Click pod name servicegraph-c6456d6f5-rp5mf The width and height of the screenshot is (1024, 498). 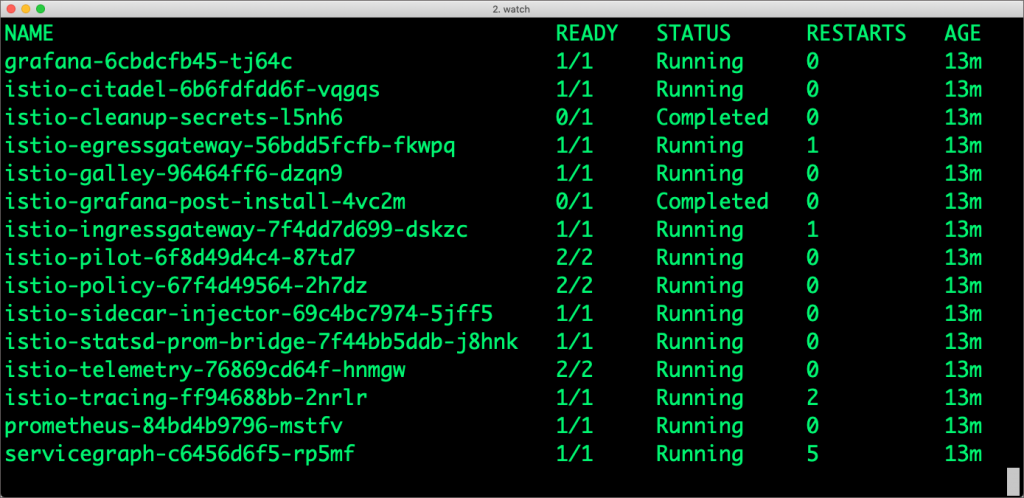click(180, 454)
